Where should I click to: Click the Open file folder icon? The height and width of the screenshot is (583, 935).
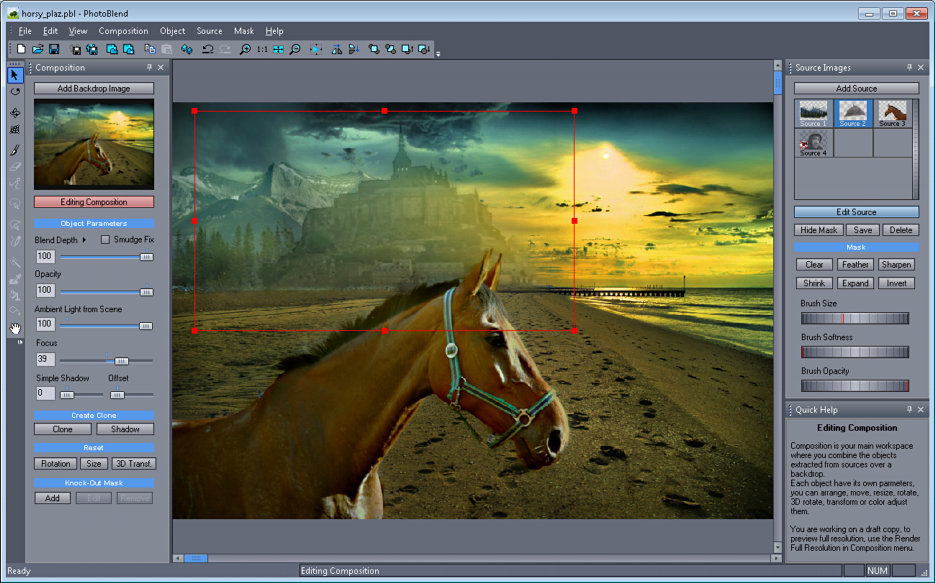coord(37,49)
